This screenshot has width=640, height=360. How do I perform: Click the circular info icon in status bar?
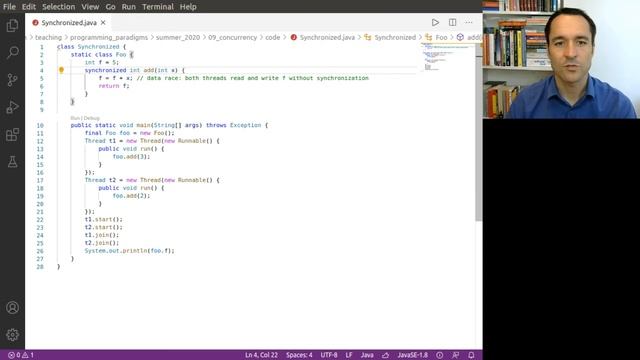coord(440,355)
